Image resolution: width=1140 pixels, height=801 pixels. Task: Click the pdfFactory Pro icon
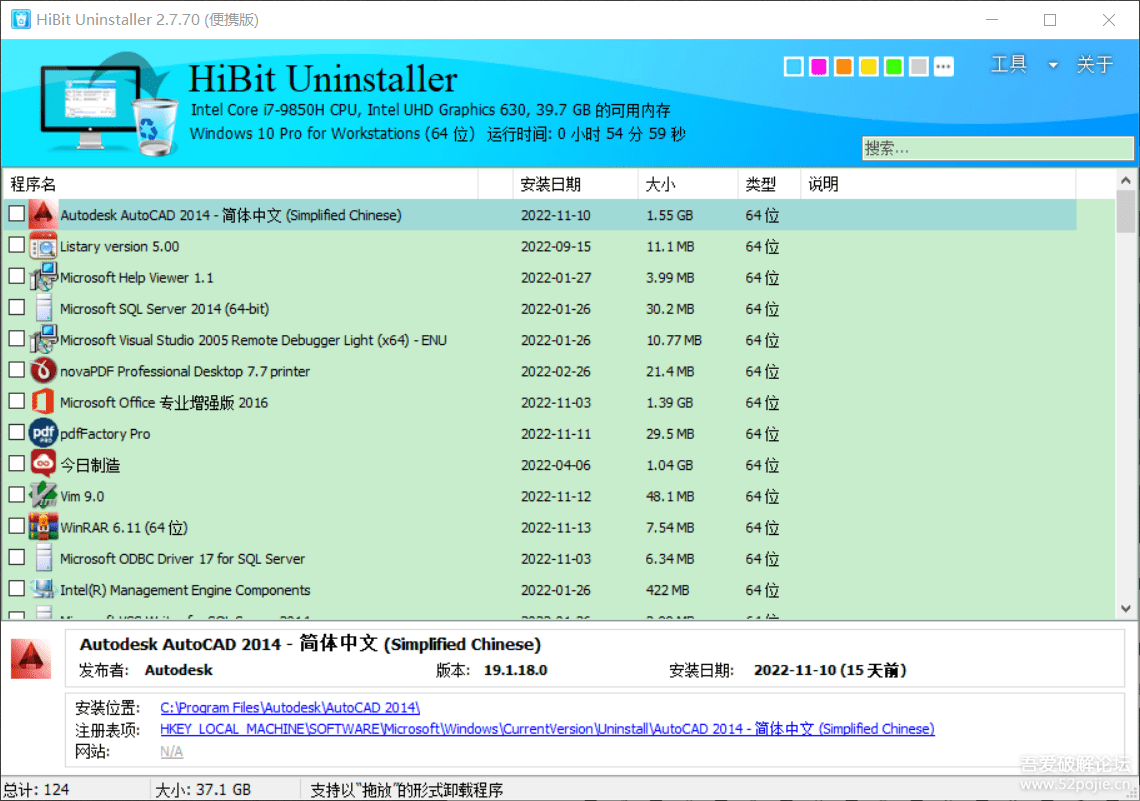click(x=43, y=433)
